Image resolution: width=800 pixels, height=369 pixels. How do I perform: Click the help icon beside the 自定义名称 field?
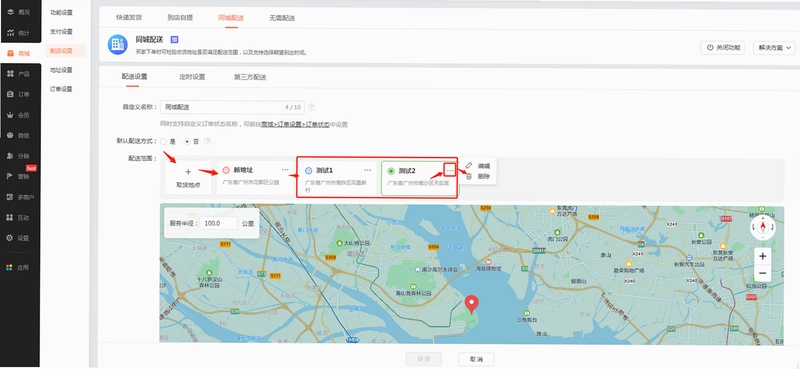[x=311, y=107]
